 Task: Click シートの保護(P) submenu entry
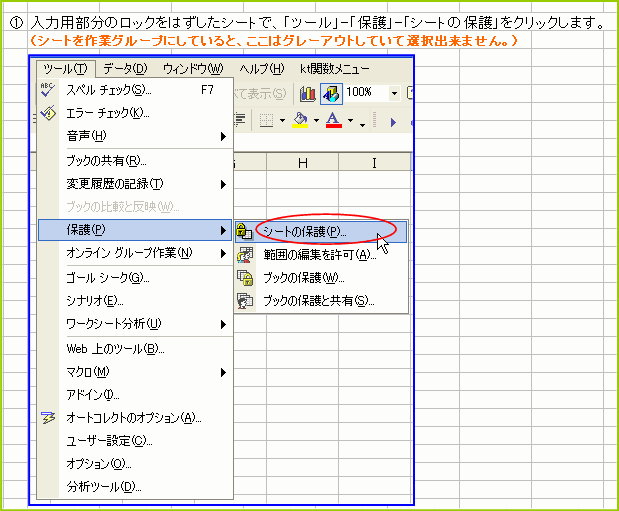[321, 232]
